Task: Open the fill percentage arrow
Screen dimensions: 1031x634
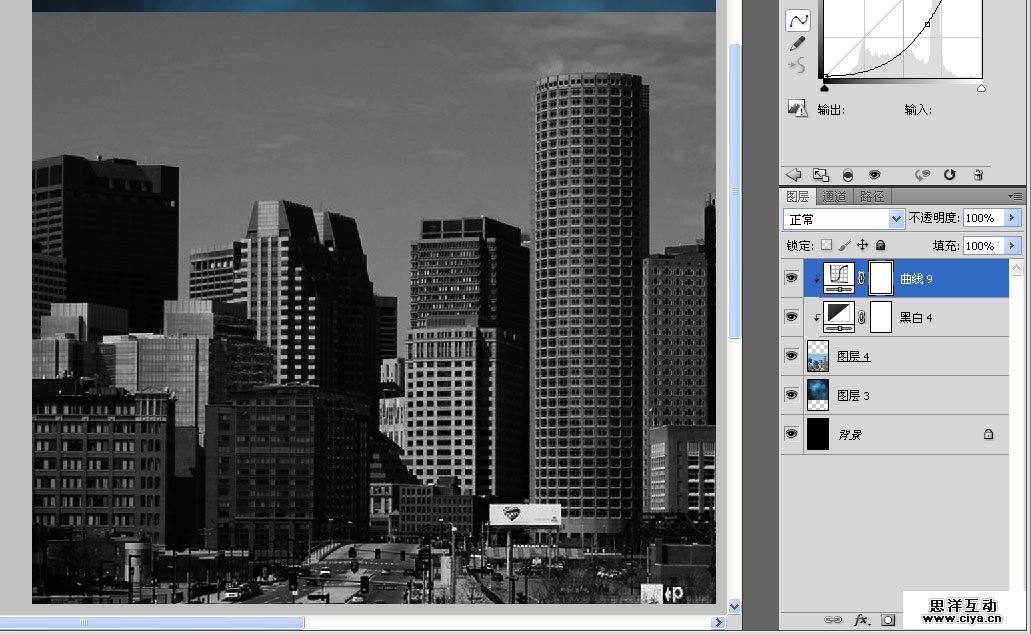Action: 1012,245
